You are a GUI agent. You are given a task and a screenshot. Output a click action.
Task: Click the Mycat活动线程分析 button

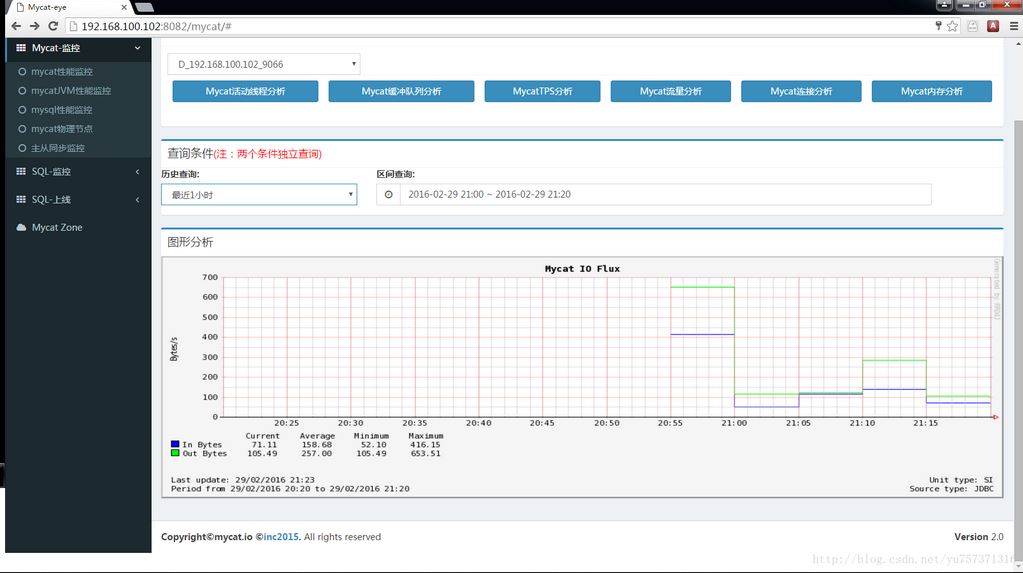pyautogui.click(x=245, y=91)
